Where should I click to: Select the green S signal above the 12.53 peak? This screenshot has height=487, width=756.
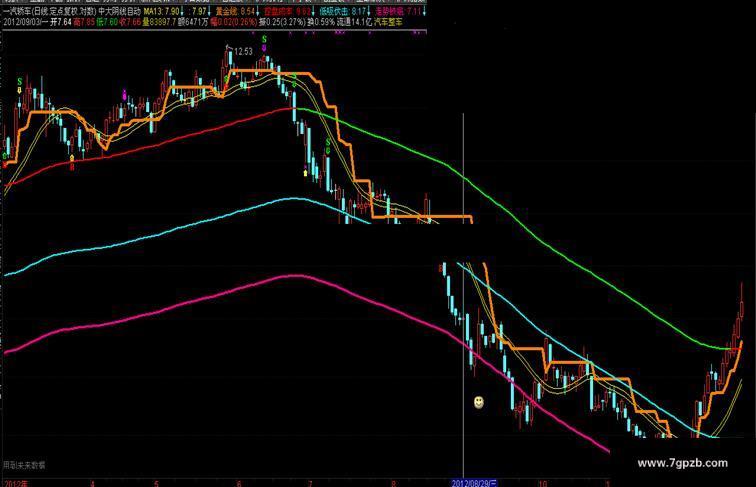[x=264, y=39]
